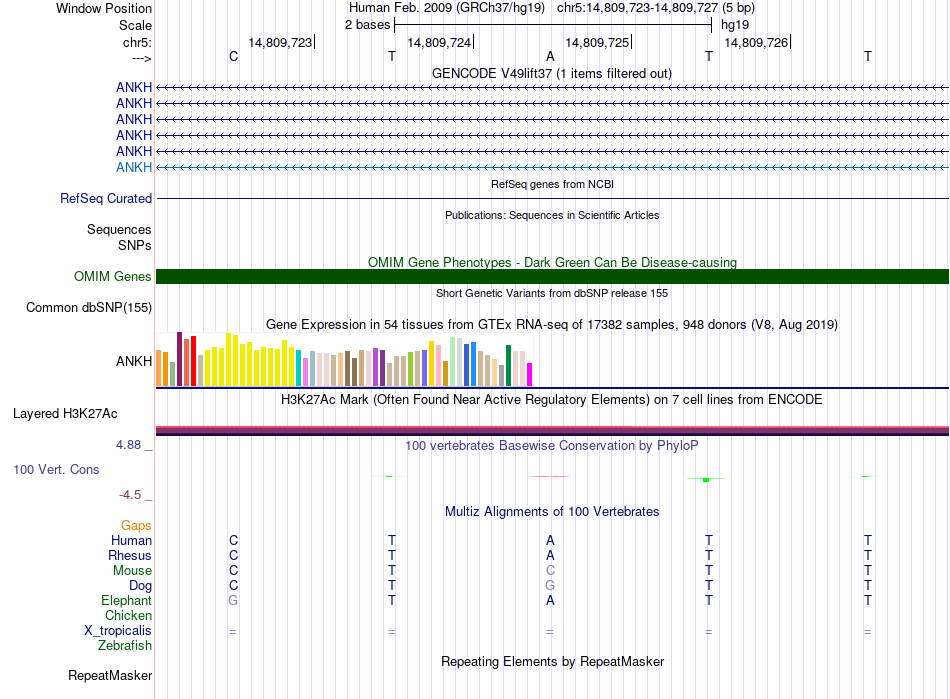The width and height of the screenshot is (950, 699).
Task: Click the SNPs track label
Action: tap(135, 245)
